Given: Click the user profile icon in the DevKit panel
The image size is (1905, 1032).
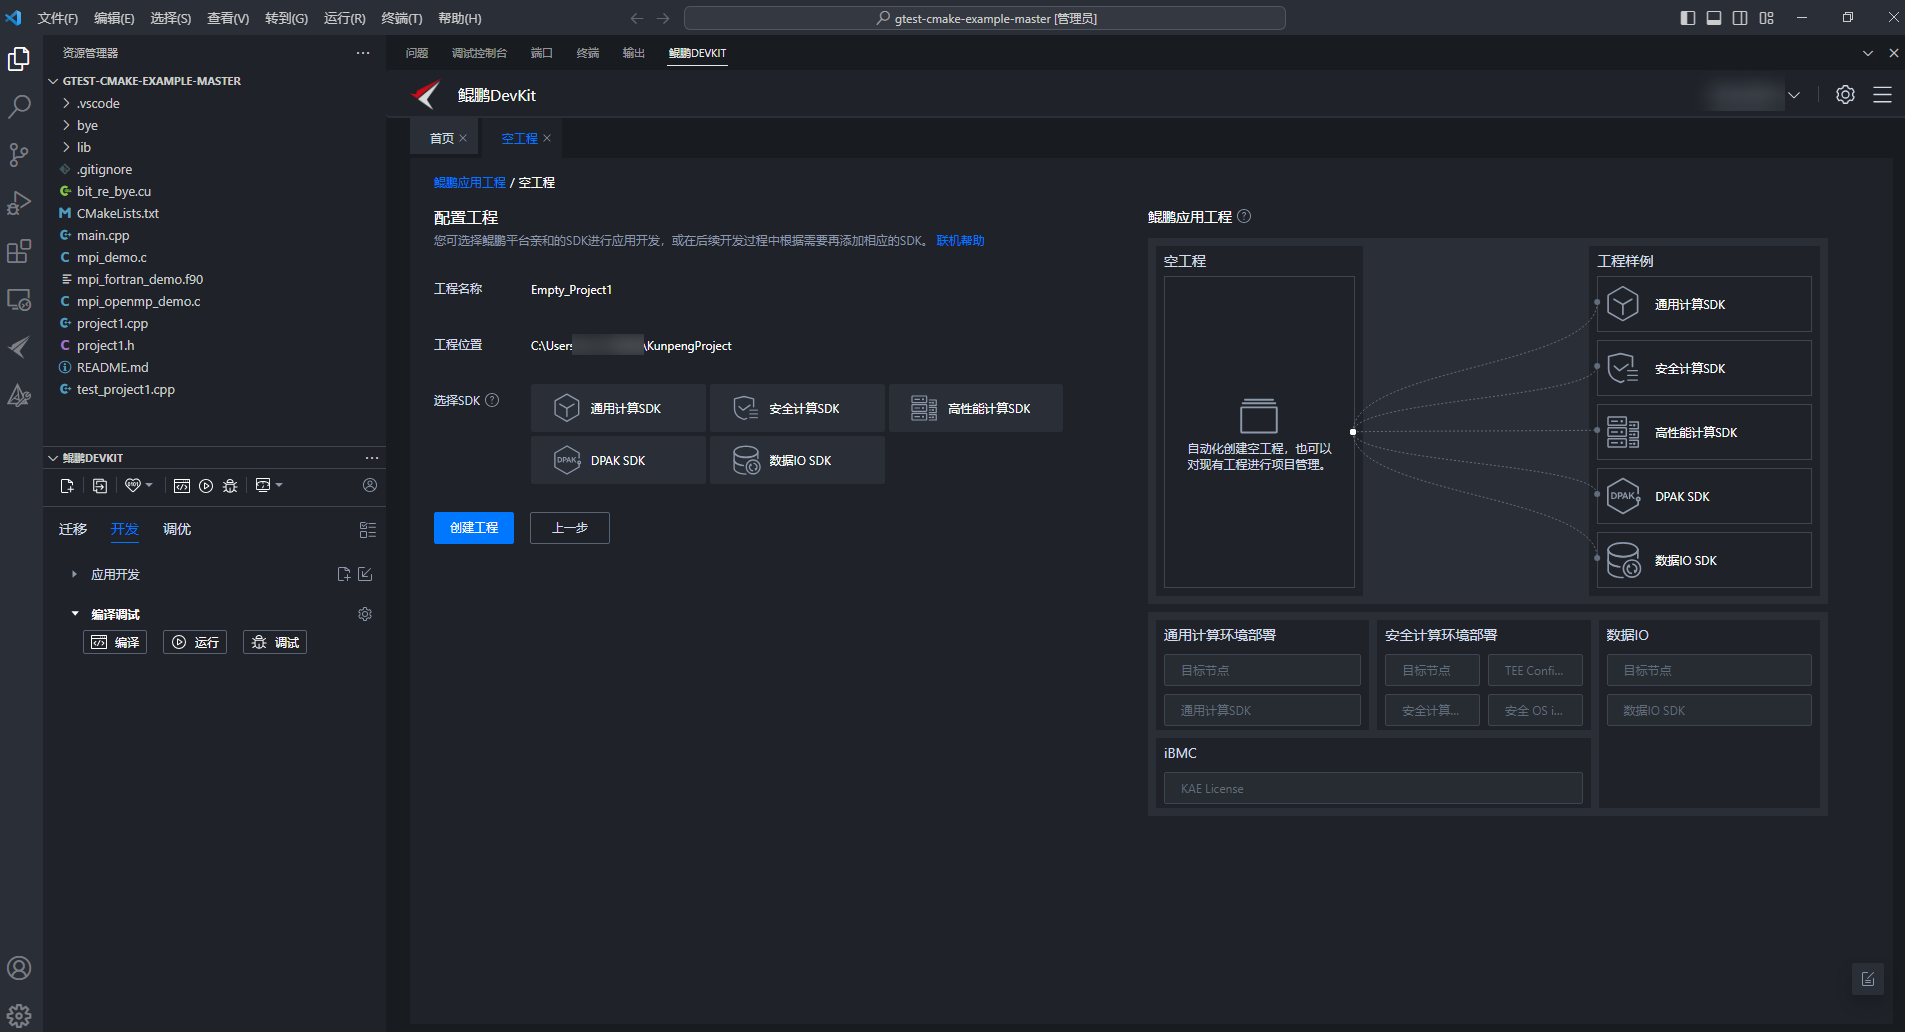Looking at the screenshot, I should click(370, 485).
